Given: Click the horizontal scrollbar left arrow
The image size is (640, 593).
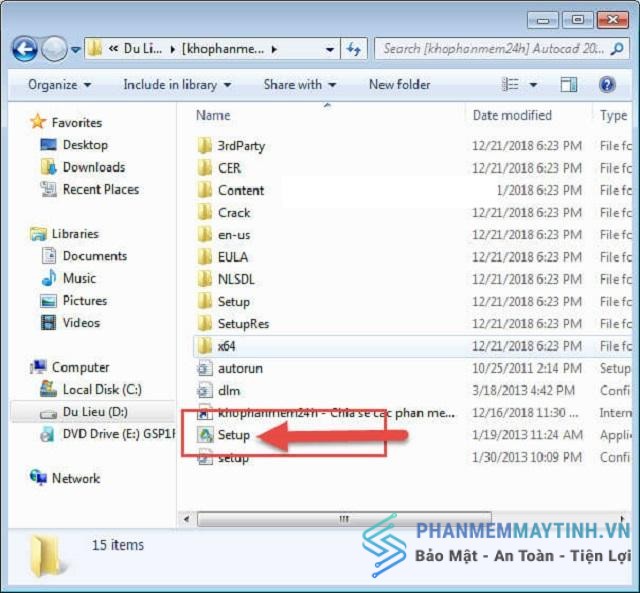Looking at the screenshot, I should pyautogui.click(x=187, y=519).
